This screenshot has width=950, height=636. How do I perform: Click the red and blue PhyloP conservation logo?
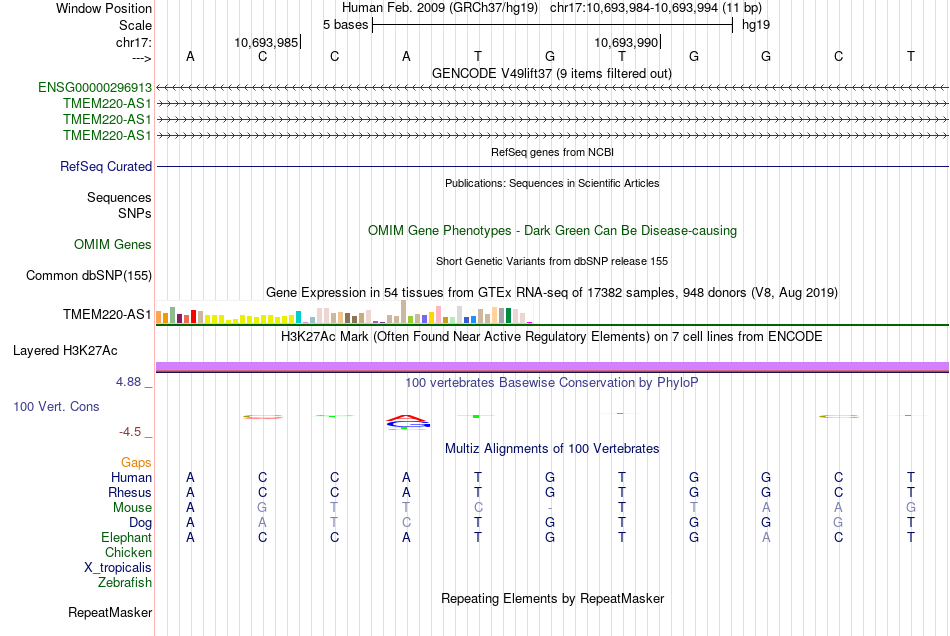pyautogui.click(x=408, y=422)
